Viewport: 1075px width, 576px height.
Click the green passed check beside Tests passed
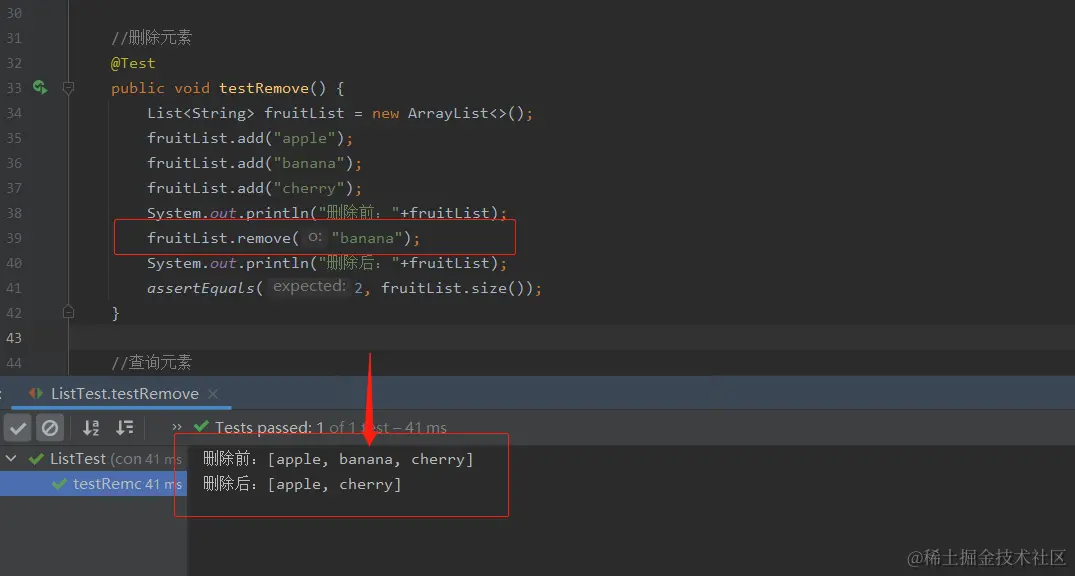point(201,427)
